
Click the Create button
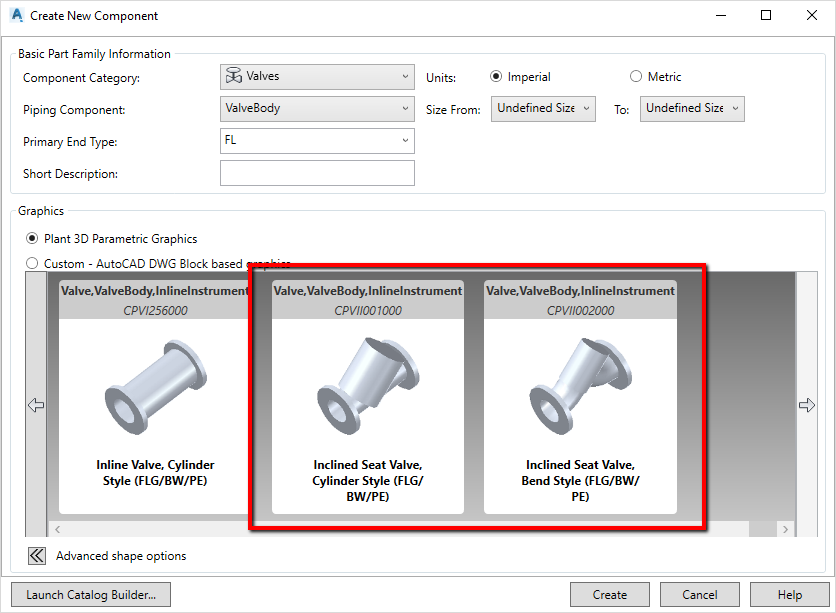610,594
